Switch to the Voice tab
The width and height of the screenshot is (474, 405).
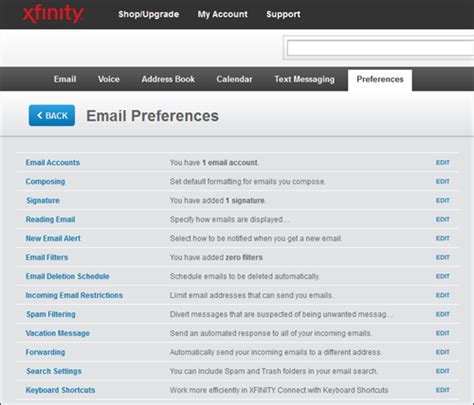[109, 79]
